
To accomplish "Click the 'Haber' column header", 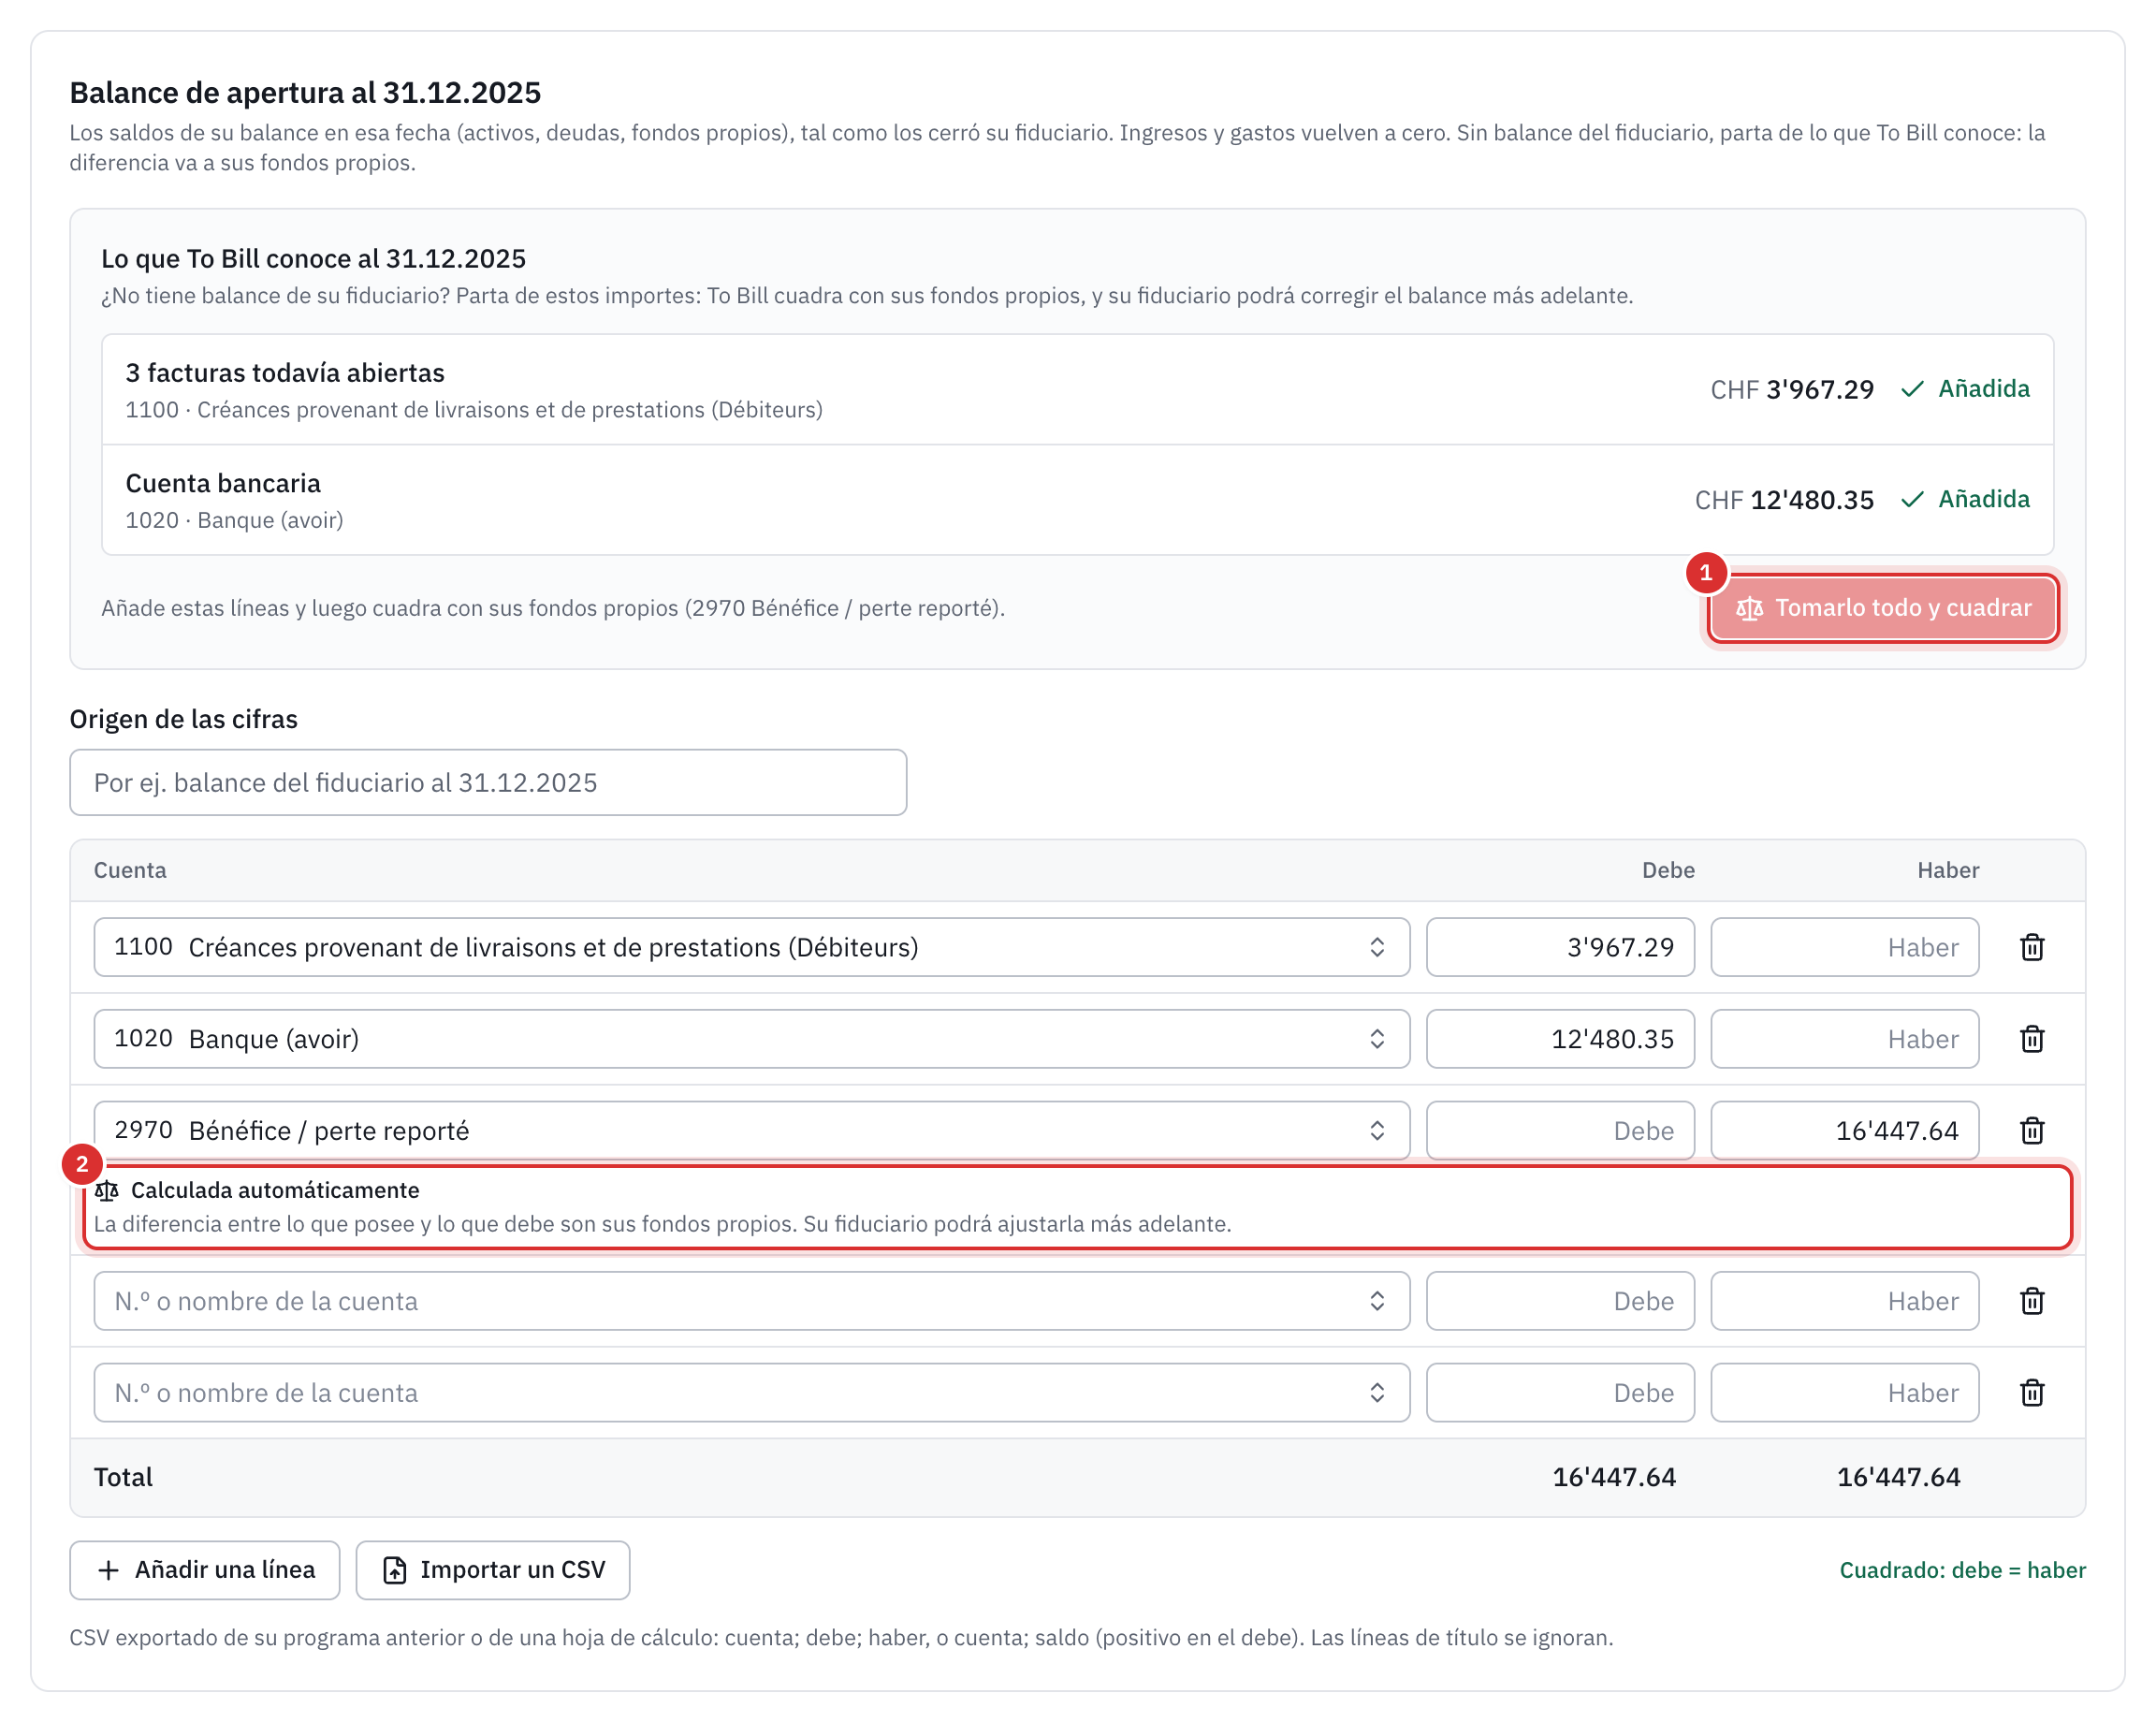I will (1948, 870).
